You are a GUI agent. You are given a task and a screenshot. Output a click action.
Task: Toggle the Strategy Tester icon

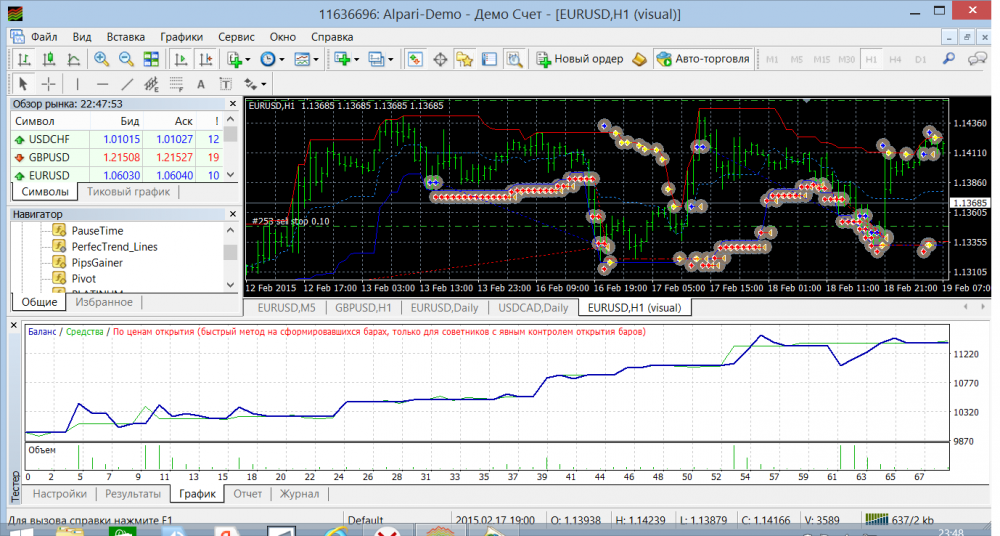514,59
